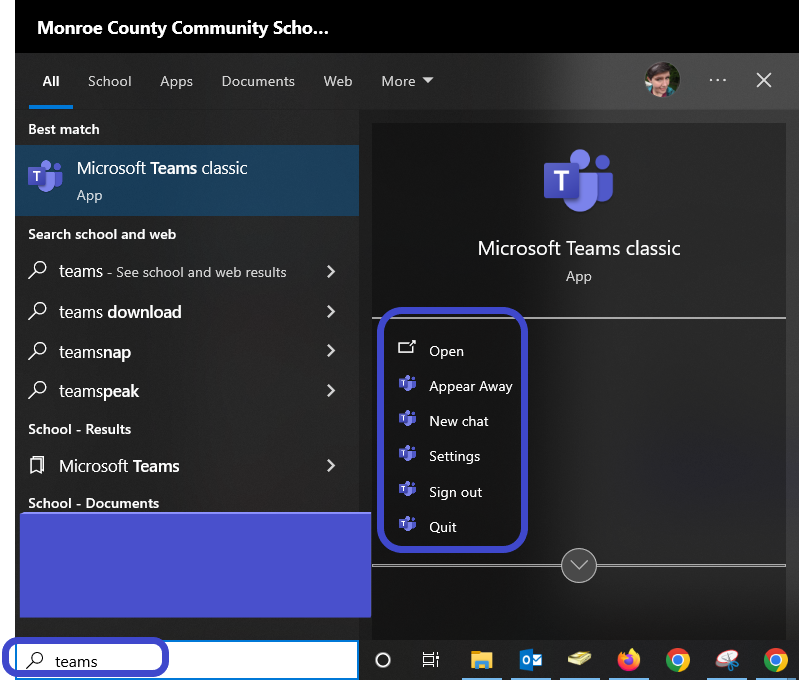Click the user profile picture
811x680 pixels.
tap(662, 81)
